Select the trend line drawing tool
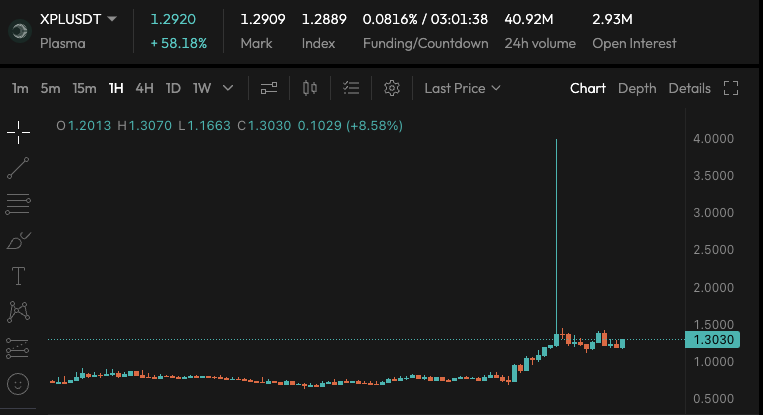The height and width of the screenshot is (415, 763). (x=18, y=167)
